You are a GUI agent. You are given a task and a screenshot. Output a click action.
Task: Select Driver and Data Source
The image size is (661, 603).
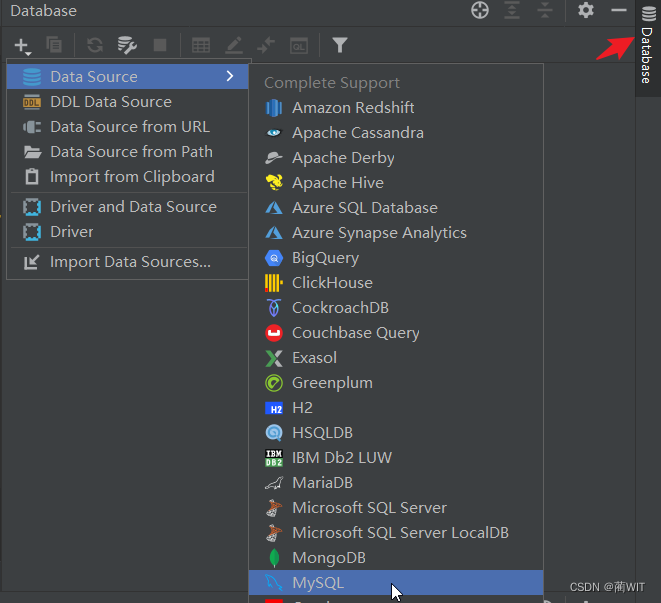pyautogui.click(x=127, y=207)
